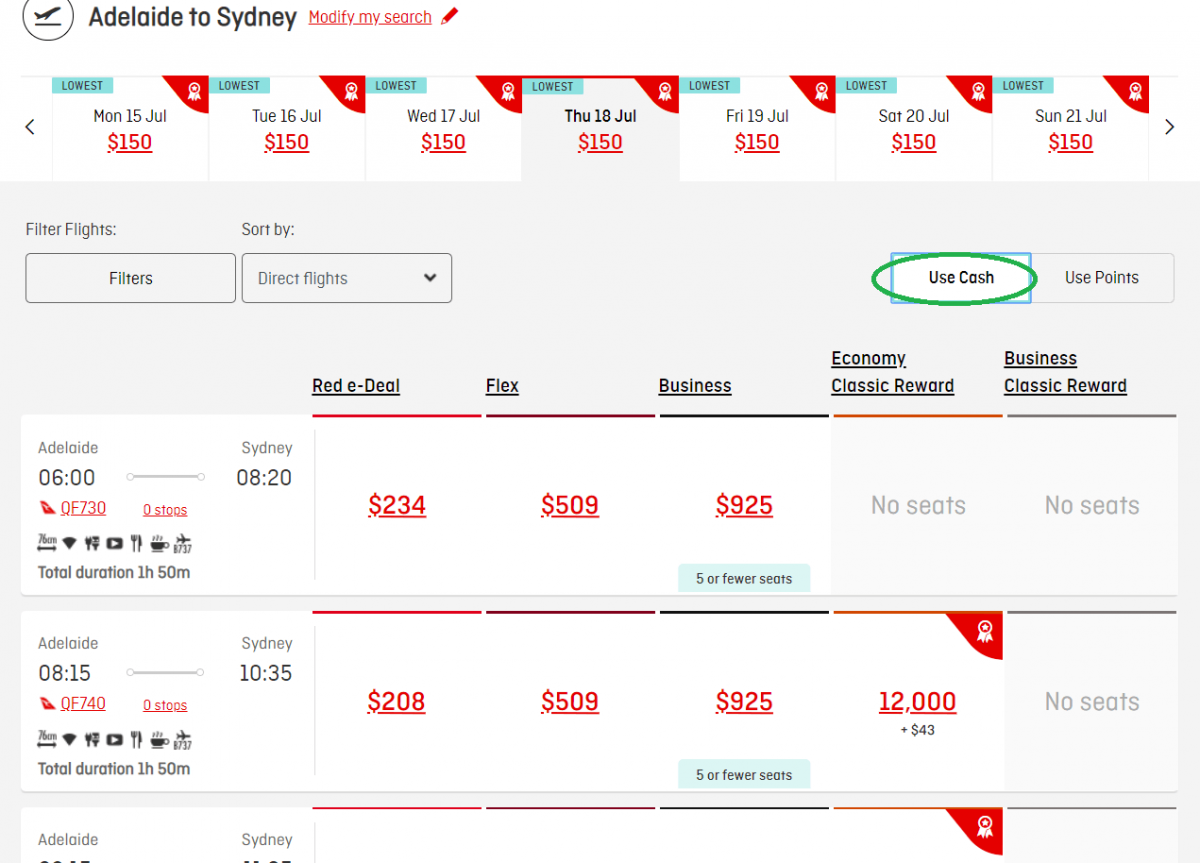
Task: Click 'Total duration 1h 50m' on QF730
Action: 114,573
